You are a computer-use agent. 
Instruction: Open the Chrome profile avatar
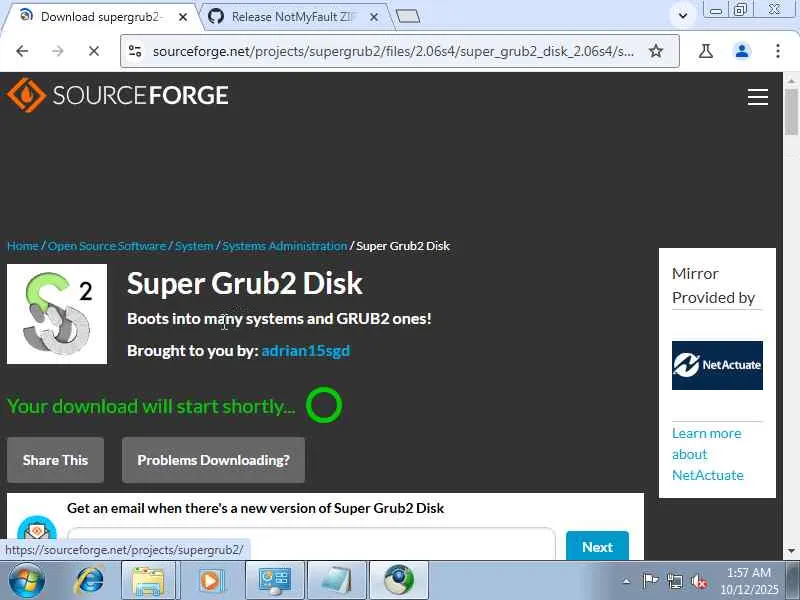tap(742, 51)
